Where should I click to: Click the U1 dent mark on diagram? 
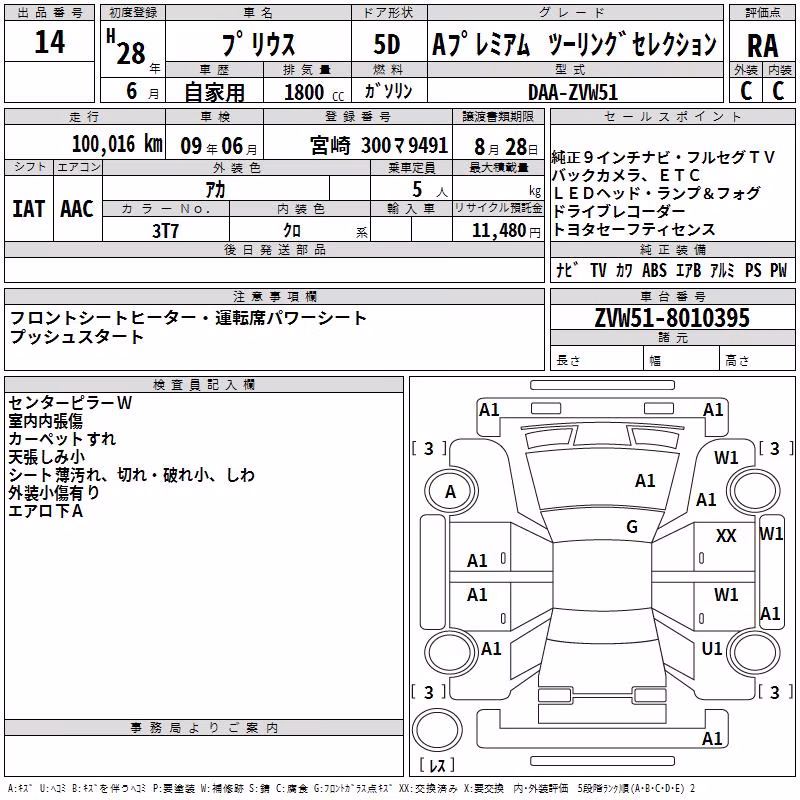712,649
